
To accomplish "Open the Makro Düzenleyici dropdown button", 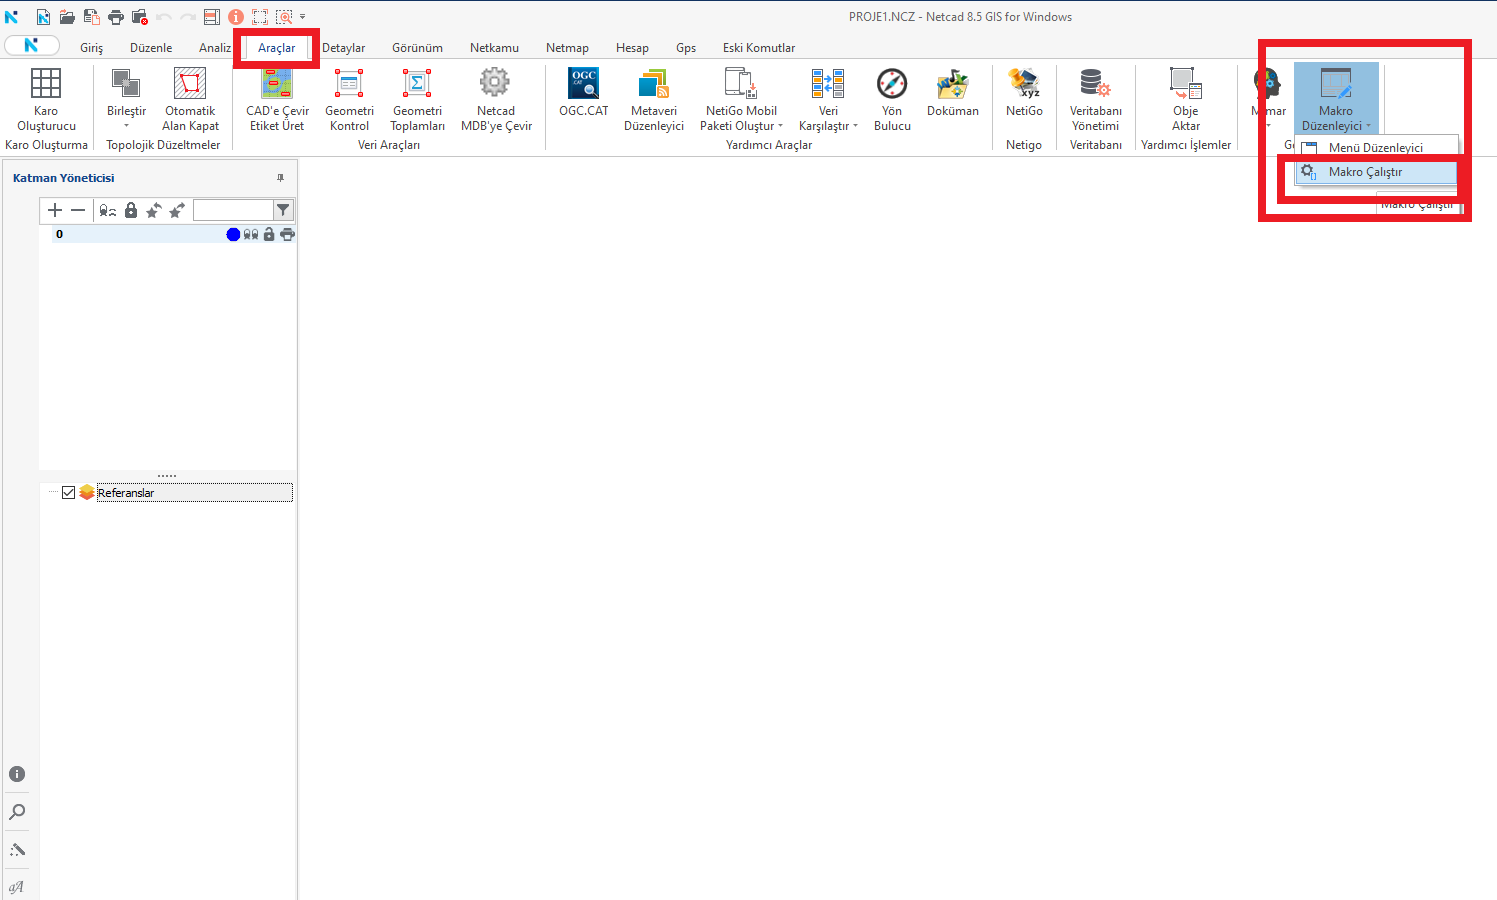I will [1336, 99].
